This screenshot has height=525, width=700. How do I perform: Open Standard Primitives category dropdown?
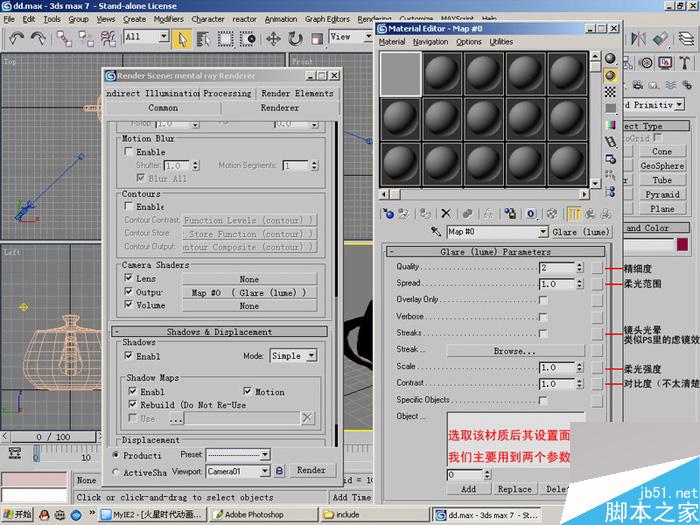pos(679,105)
